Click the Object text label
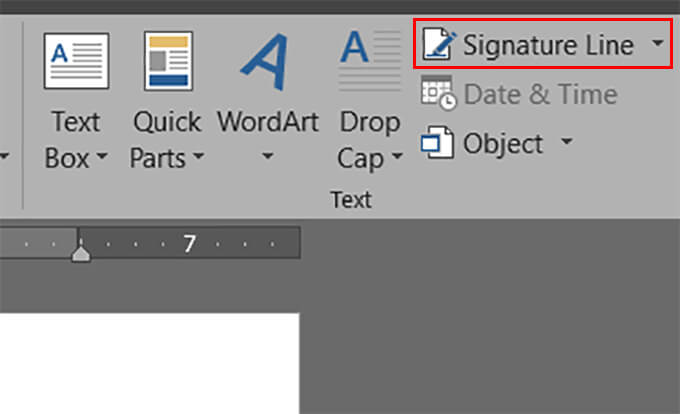Image resolution: width=680 pixels, height=414 pixels. (503, 143)
